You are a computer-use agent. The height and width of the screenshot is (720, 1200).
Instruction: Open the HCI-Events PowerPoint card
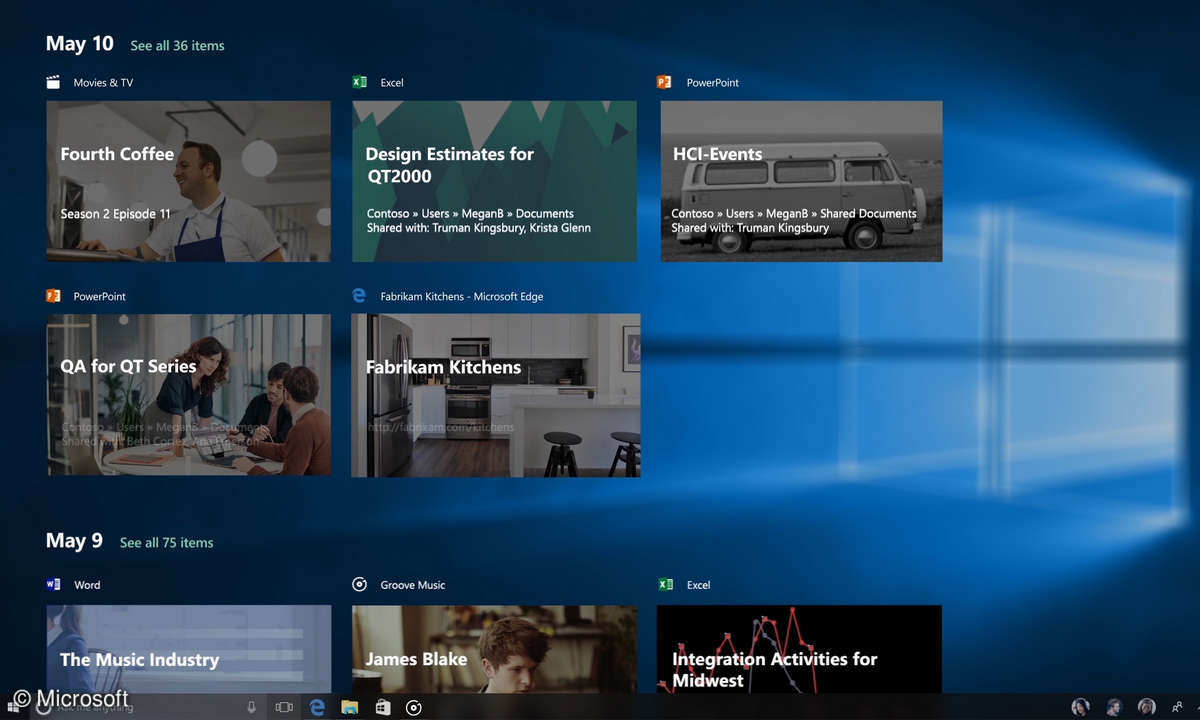click(x=801, y=181)
